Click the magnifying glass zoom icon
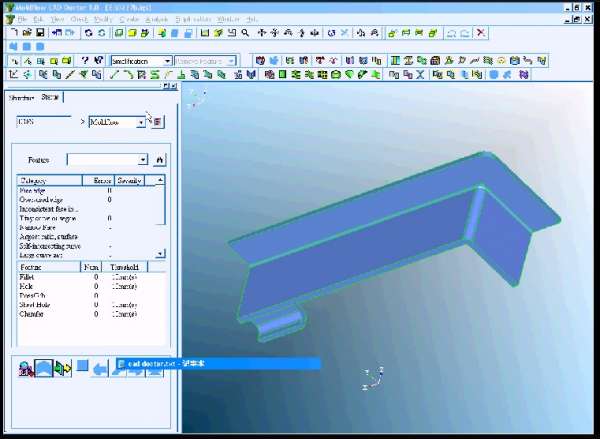This screenshot has width=600, height=439. (x=245, y=33)
